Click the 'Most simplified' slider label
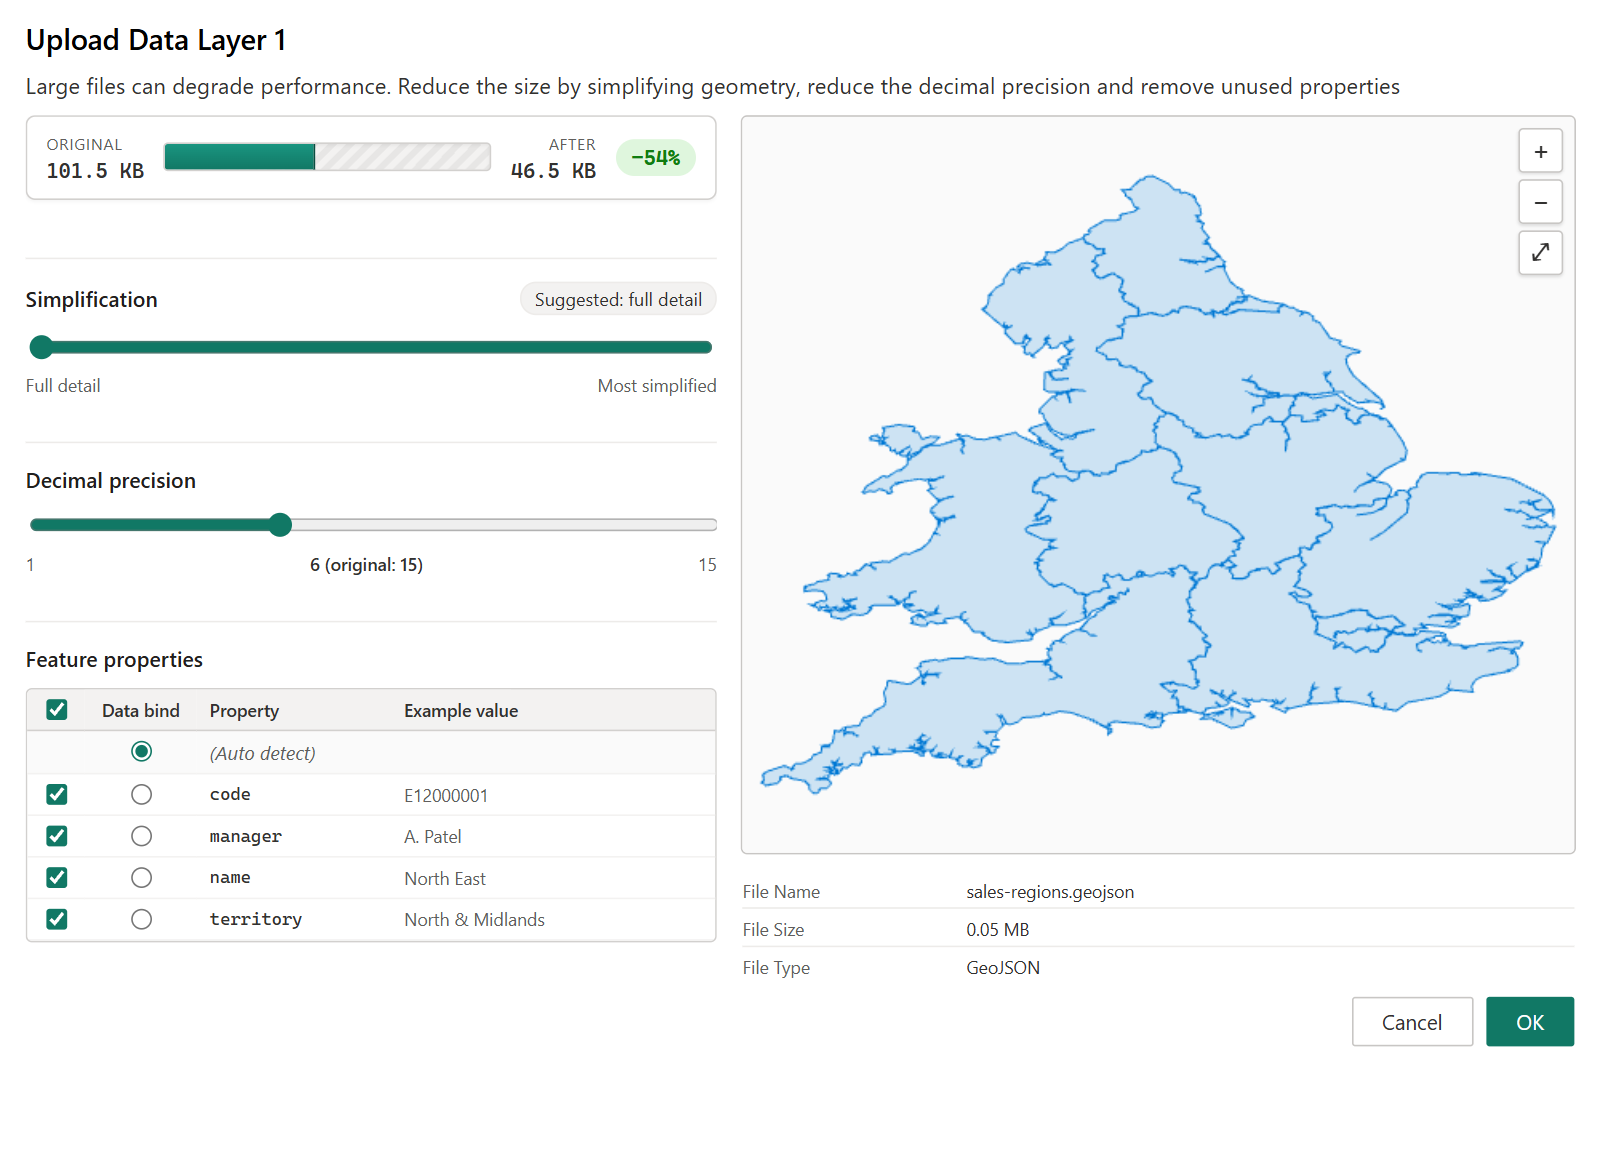Screen dimensions: 1600x1152 tap(657, 386)
